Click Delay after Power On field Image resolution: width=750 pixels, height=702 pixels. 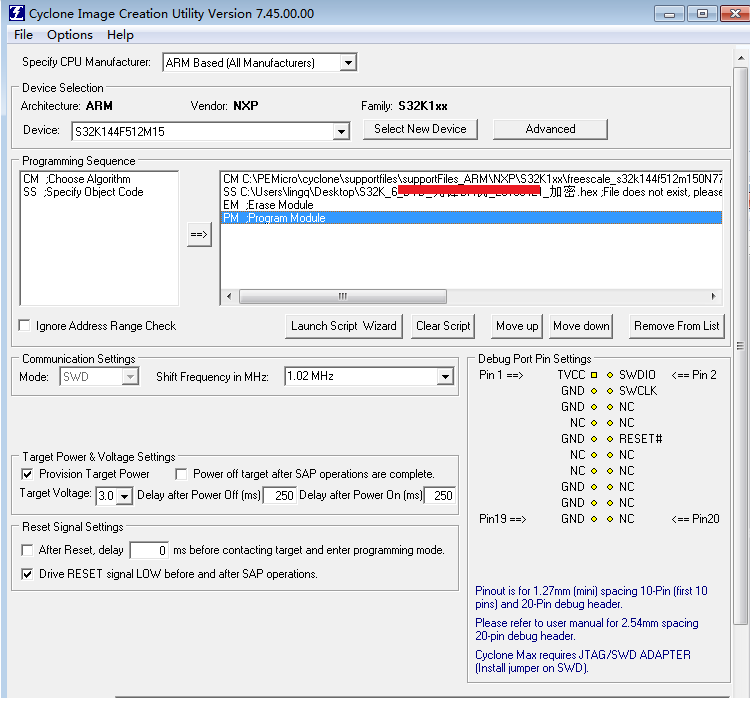tap(439, 495)
